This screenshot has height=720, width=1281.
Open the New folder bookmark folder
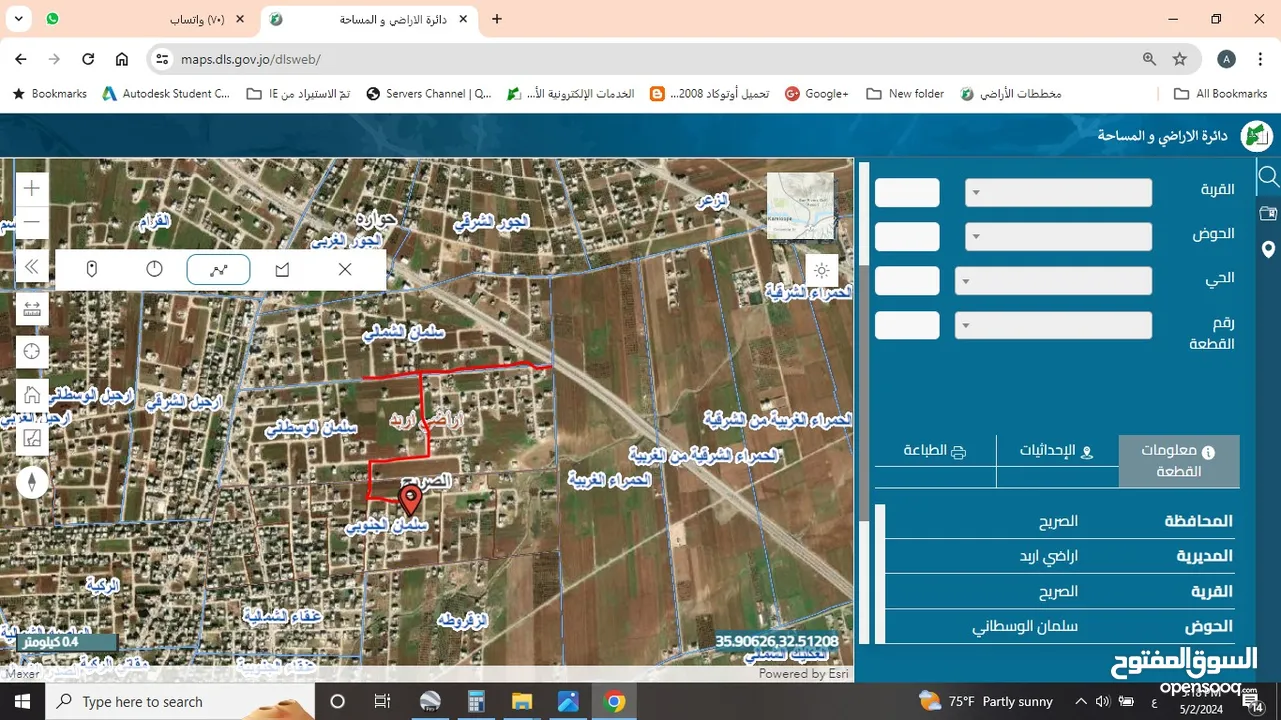tap(905, 94)
